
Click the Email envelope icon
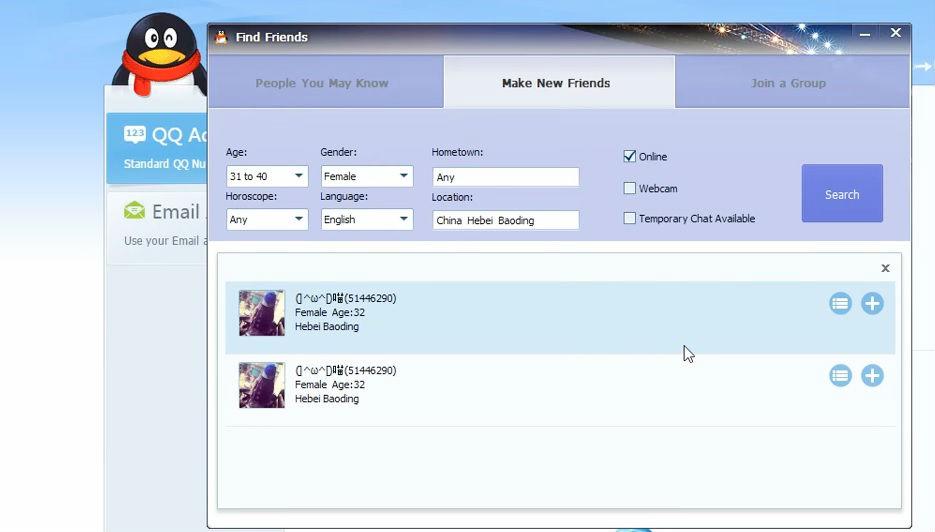coord(134,211)
